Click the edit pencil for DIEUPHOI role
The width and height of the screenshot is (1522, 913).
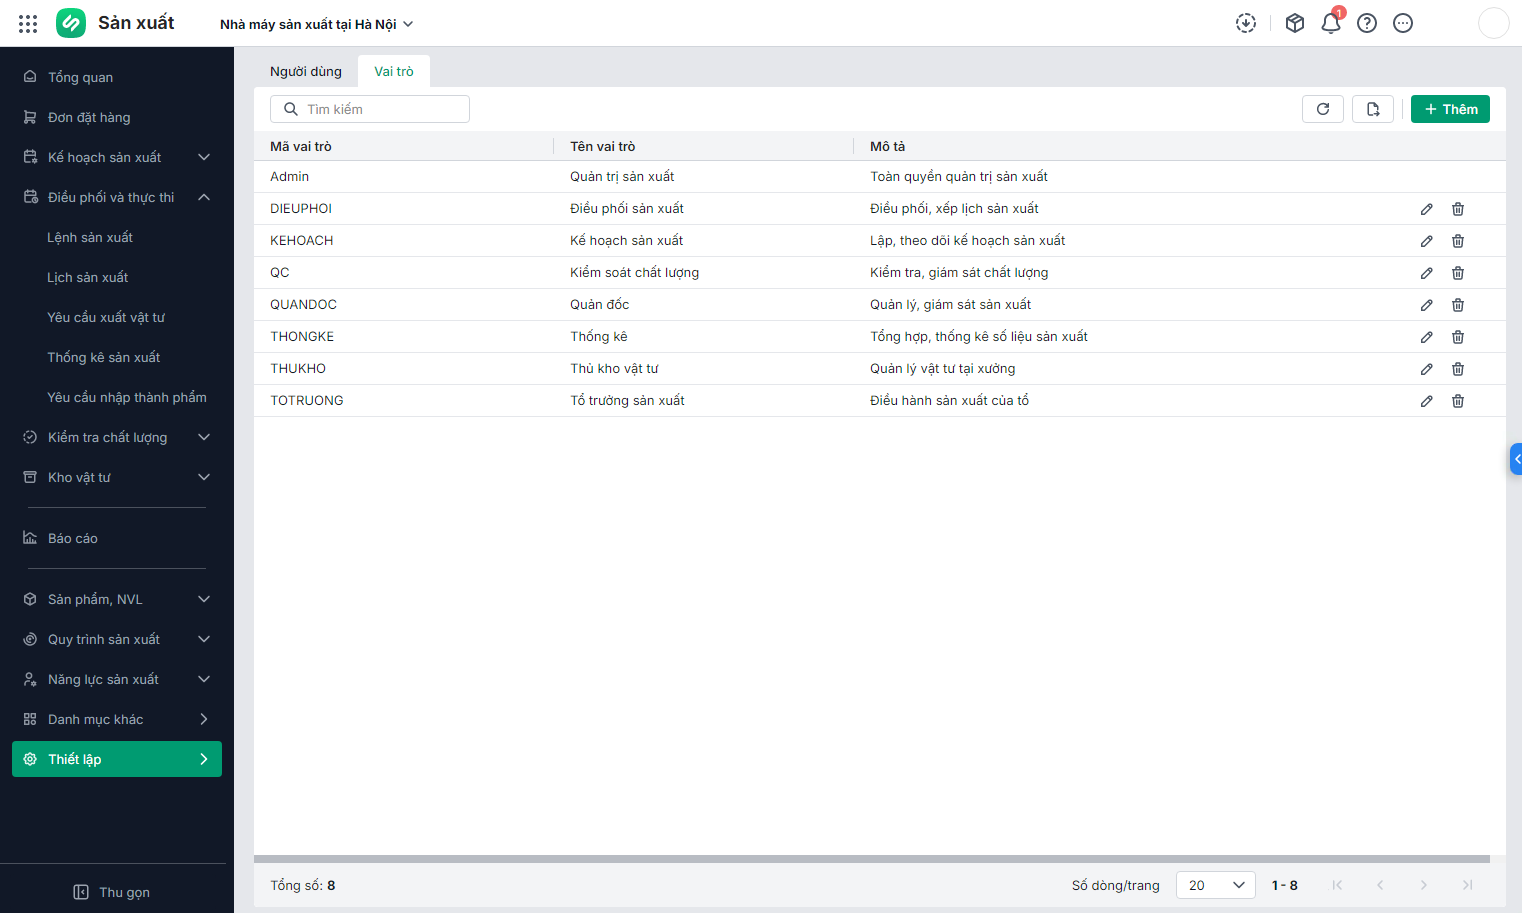[x=1426, y=209]
